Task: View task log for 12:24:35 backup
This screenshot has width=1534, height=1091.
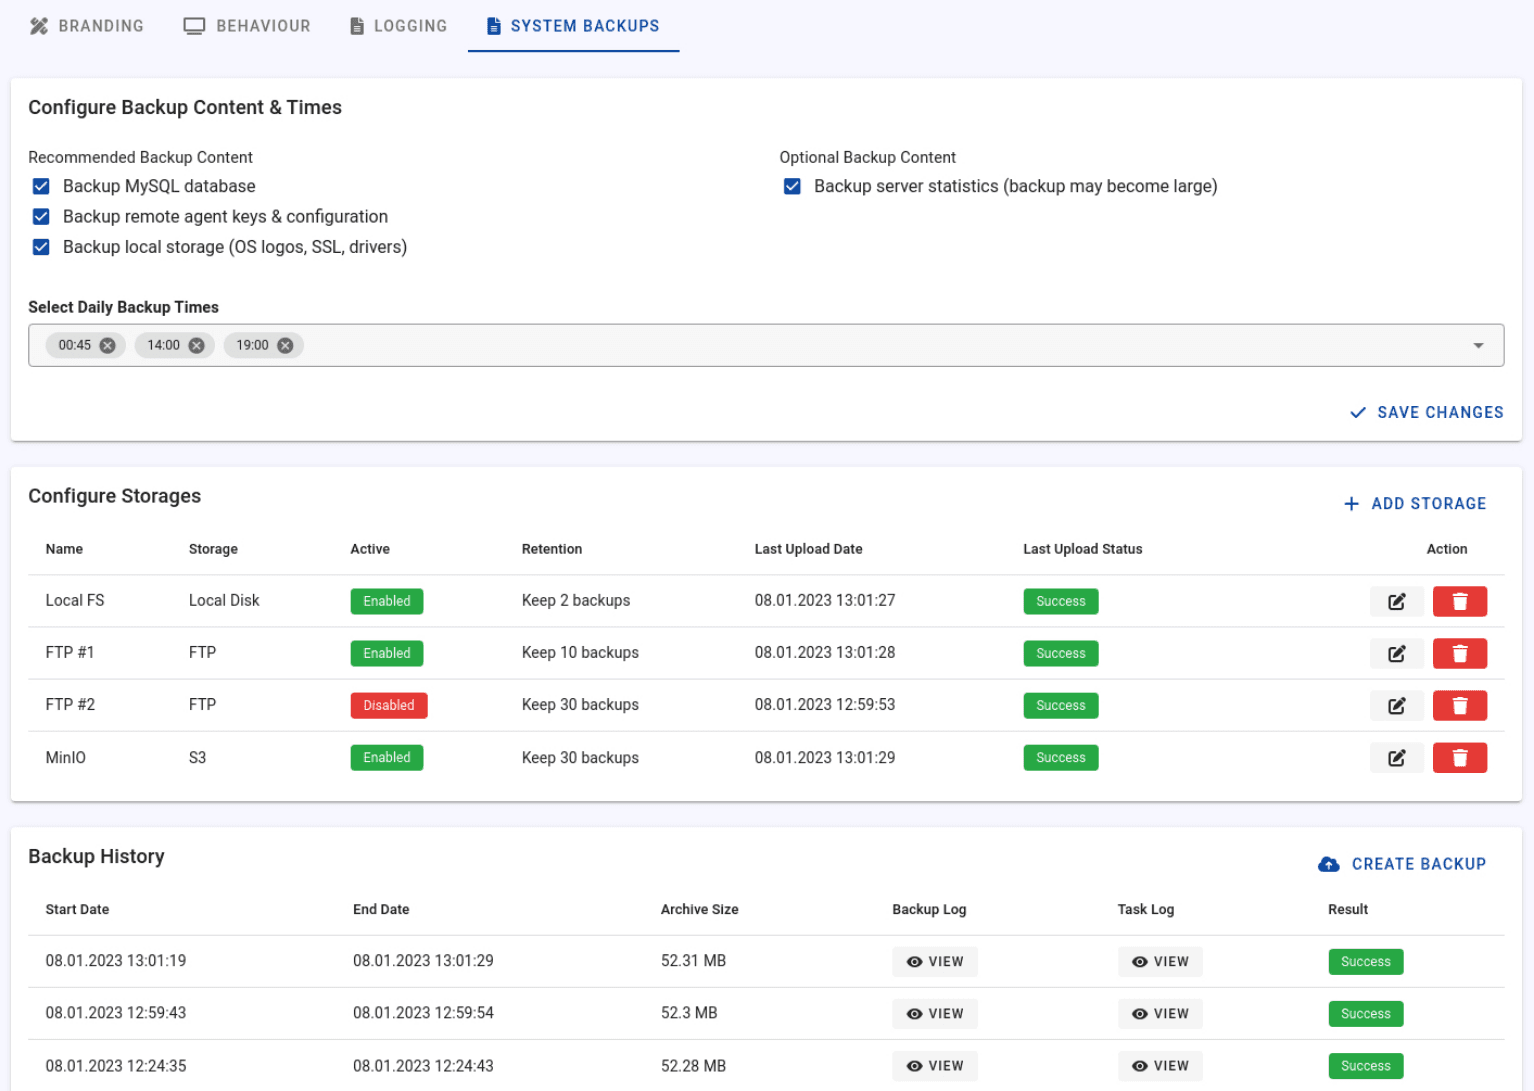Action: click(x=1160, y=1066)
